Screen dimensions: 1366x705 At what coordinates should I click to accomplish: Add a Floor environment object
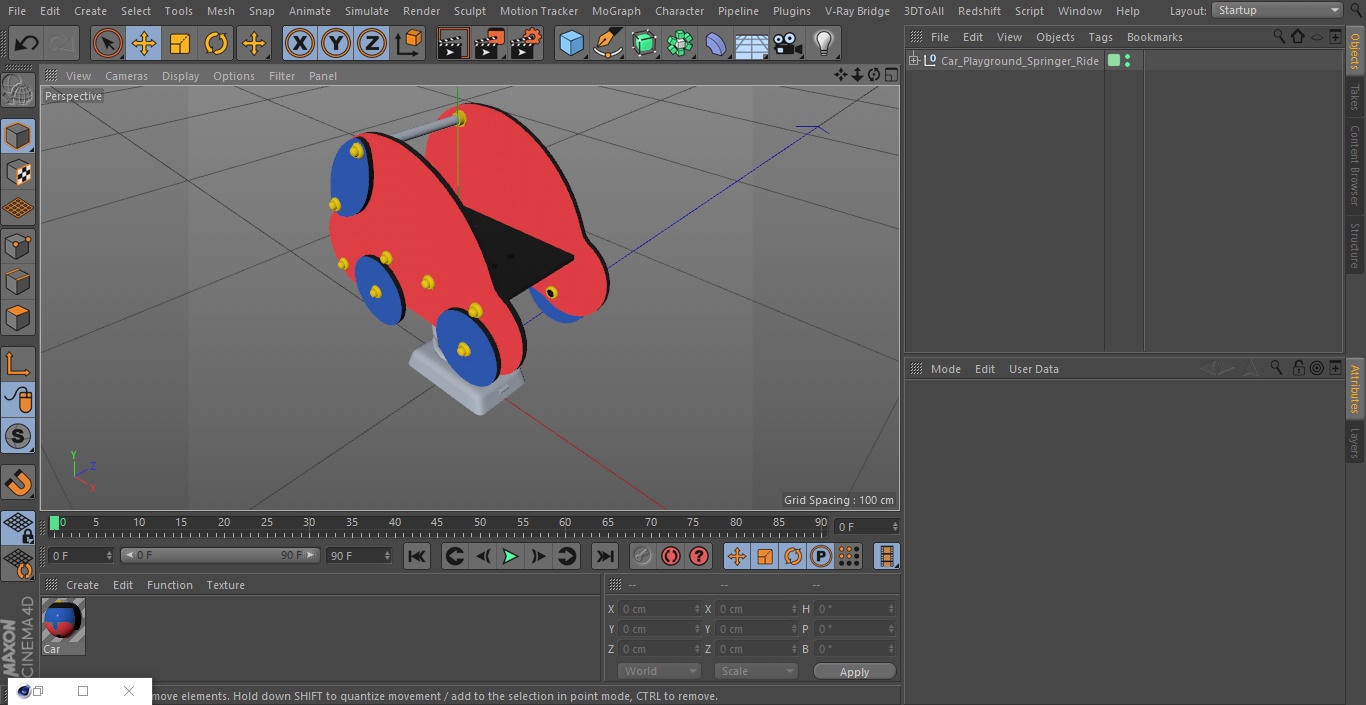(x=751, y=43)
